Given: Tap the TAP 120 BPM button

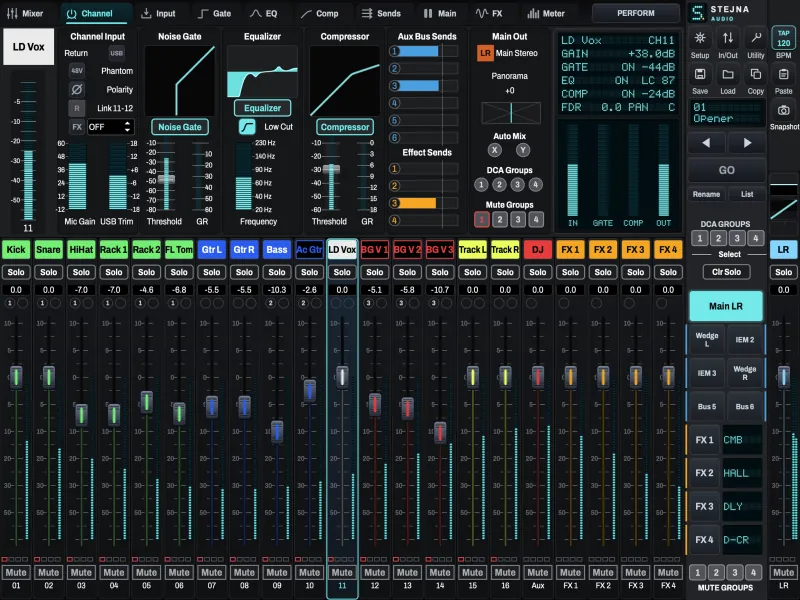Looking at the screenshot, I should click(784, 38).
